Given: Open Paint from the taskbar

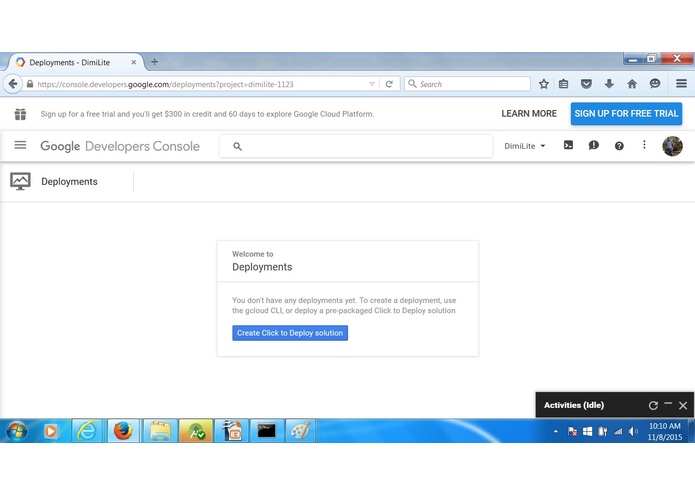Looking at the screenshot, I should point(301,431).
